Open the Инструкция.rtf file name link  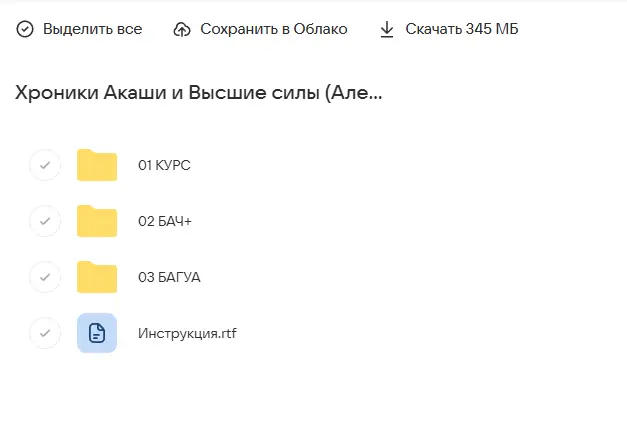(187, 333)
